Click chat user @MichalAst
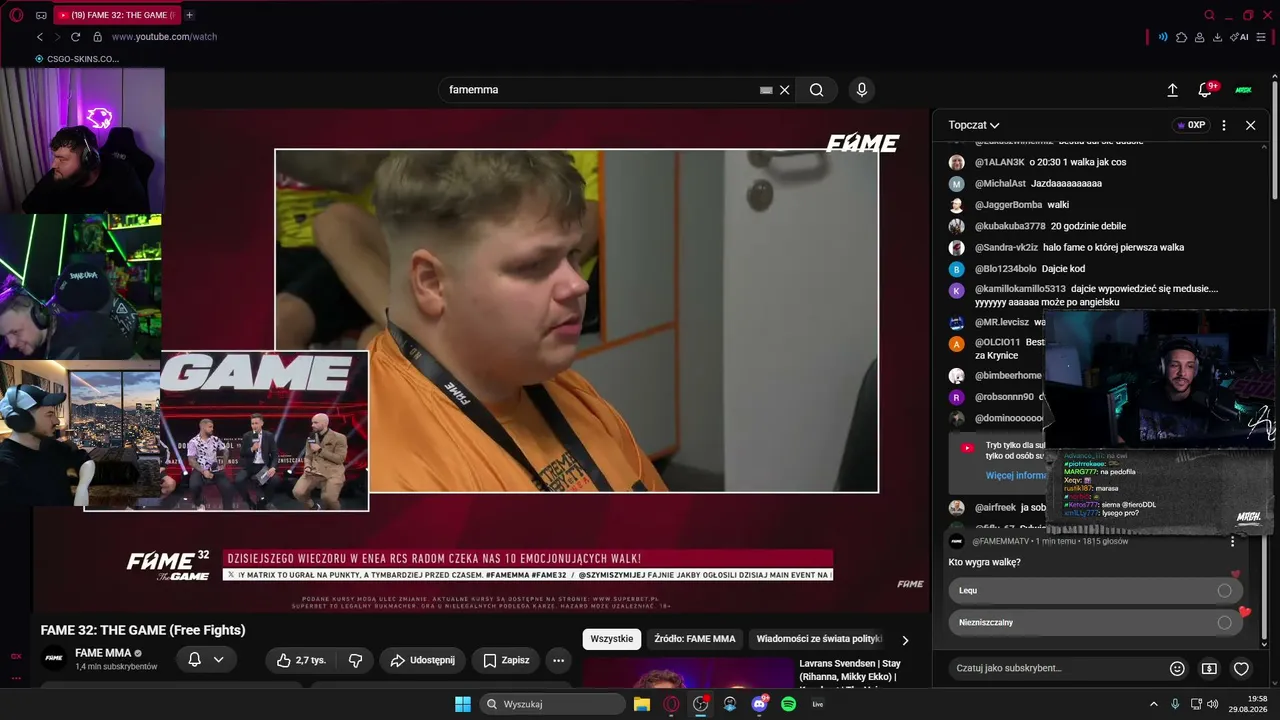The height and width of the screenshot is (720, 1280). pos(1000,184)
